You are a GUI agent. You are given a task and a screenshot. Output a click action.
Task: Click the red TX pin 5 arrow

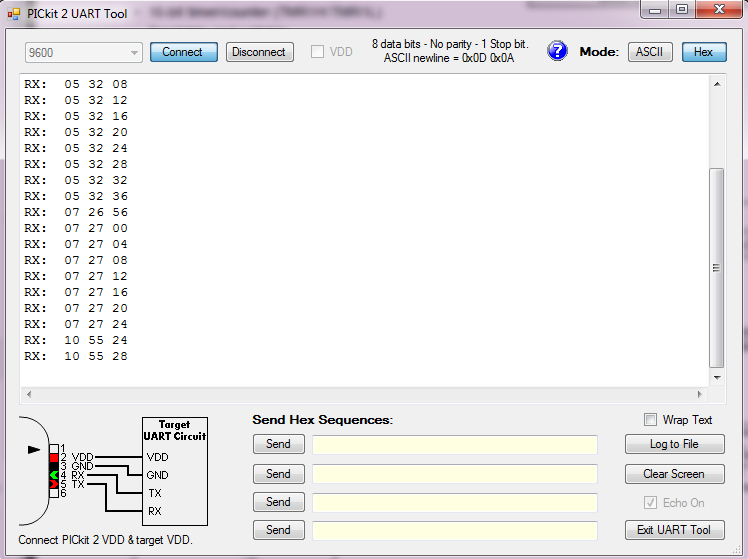54,484
